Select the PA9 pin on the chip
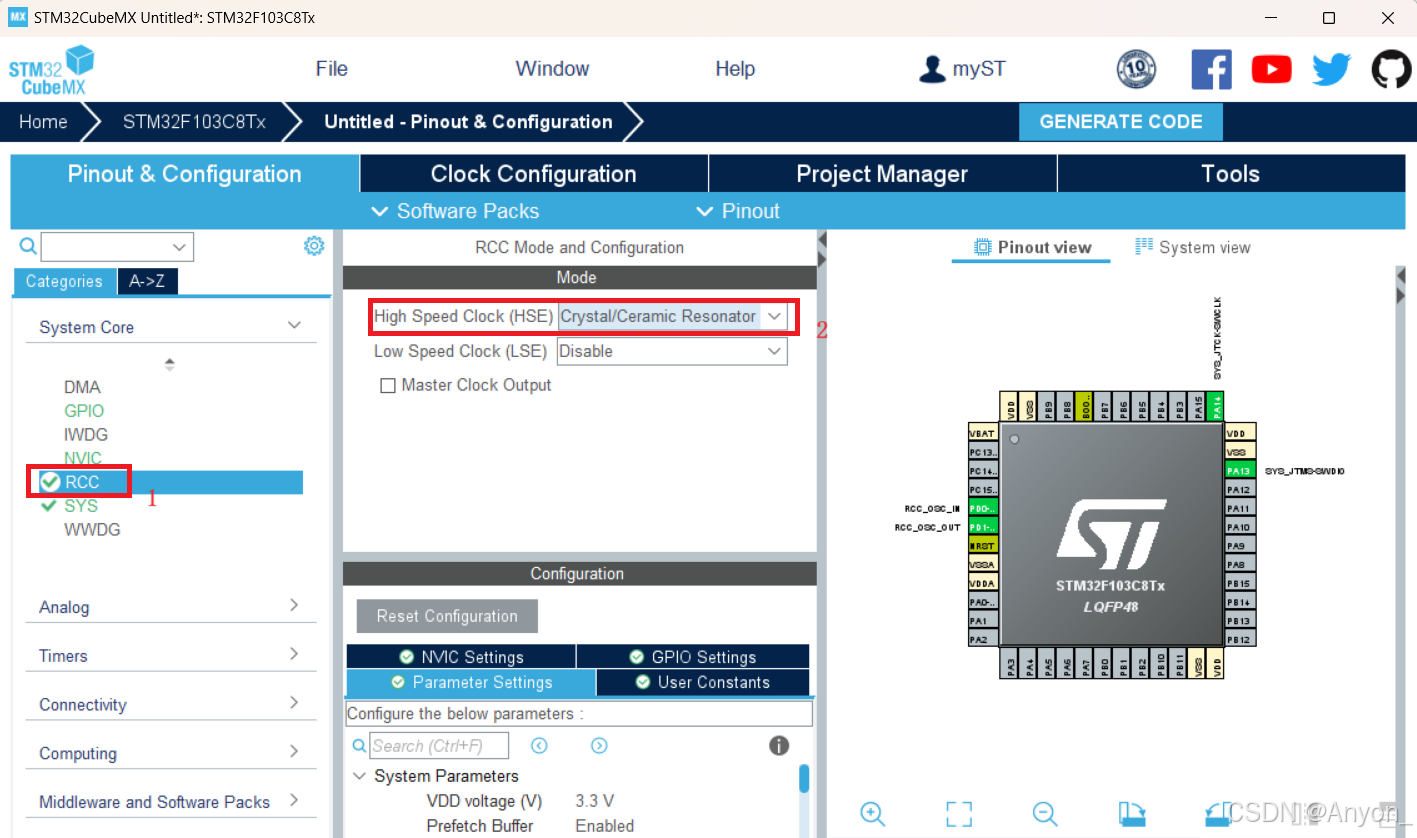 (1239, 546)
